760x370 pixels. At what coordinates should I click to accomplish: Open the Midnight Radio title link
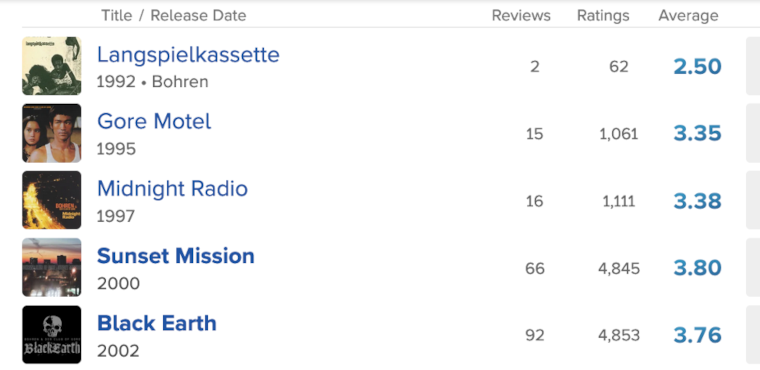tap(172, 189)
